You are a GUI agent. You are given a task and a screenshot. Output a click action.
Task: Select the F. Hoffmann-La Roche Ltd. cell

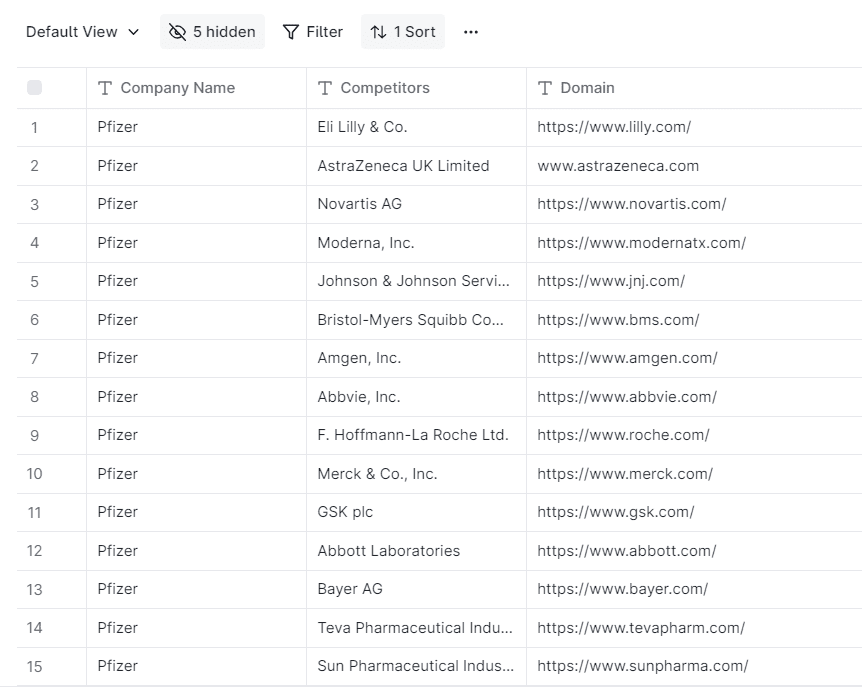click(x=416, y=435)
